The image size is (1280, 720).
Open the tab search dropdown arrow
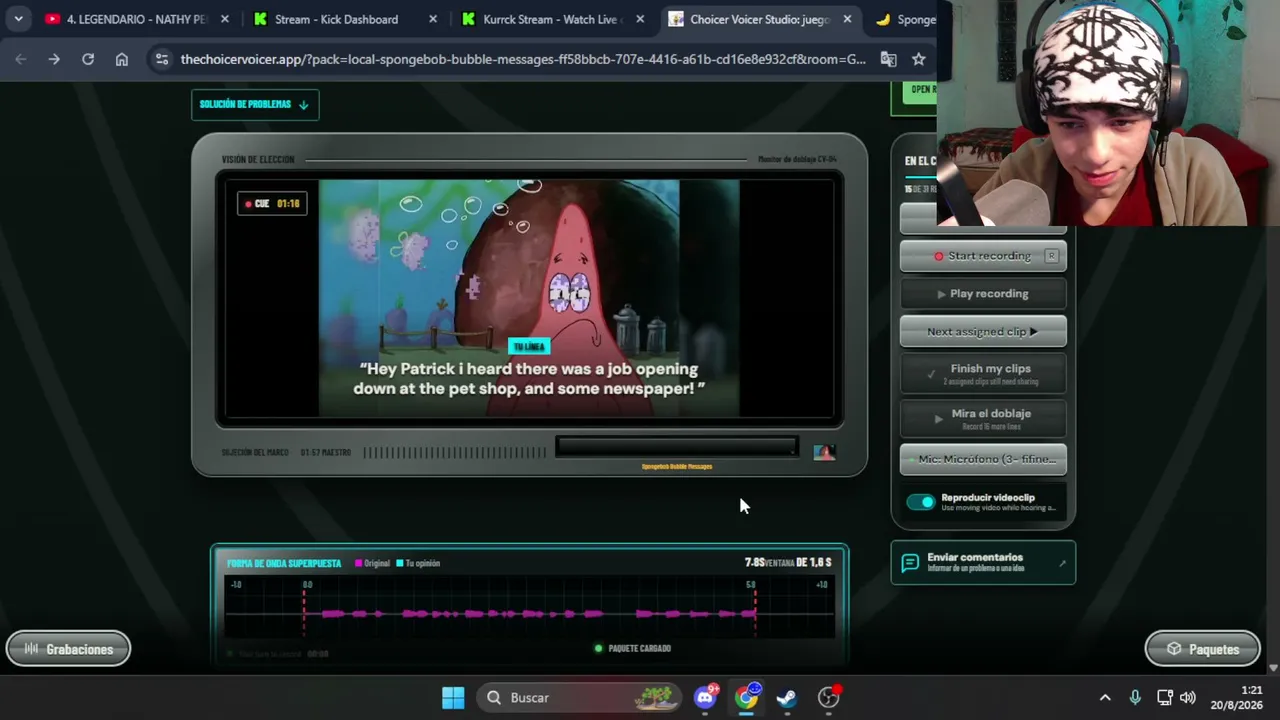[18, 19]
